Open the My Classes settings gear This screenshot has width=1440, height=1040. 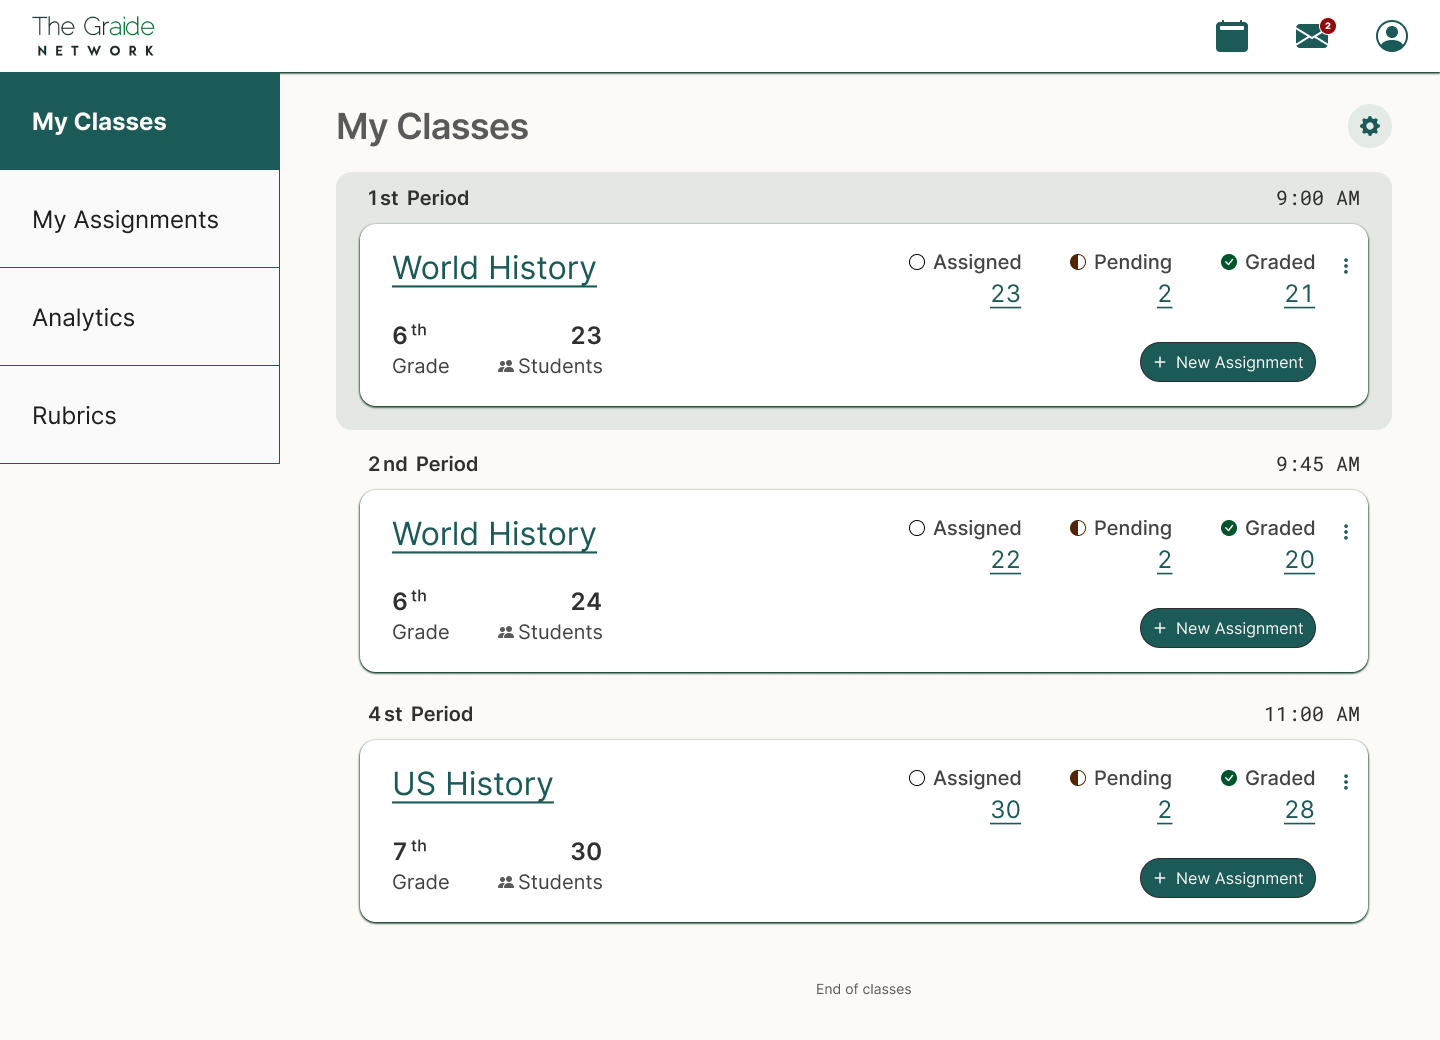click(1369, 126)
